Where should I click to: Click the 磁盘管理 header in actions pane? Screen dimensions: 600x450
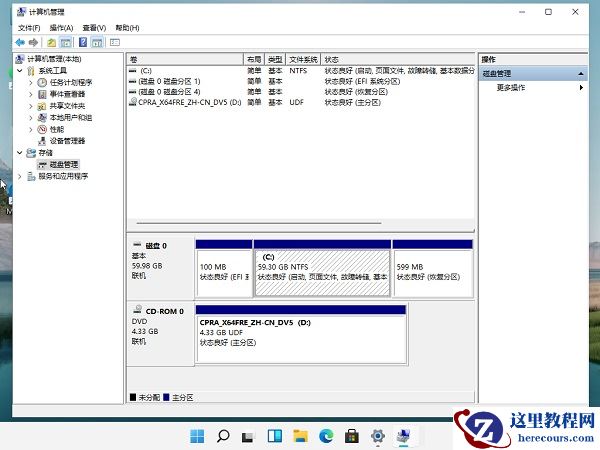[x=533, y=73]
